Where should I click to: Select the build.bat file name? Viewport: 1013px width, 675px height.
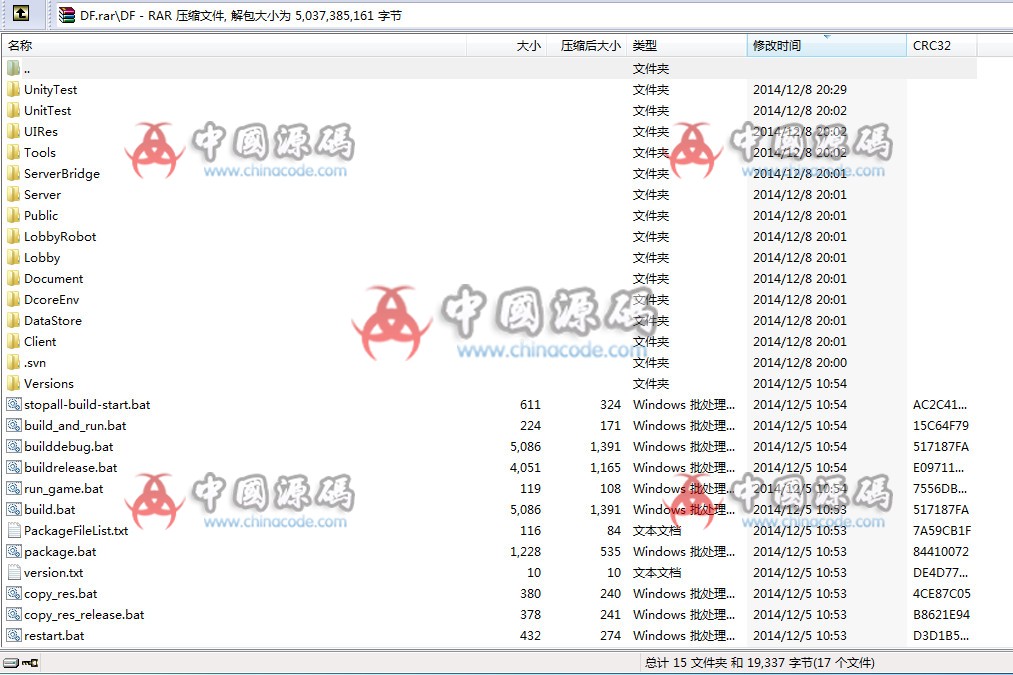[49, 510]
